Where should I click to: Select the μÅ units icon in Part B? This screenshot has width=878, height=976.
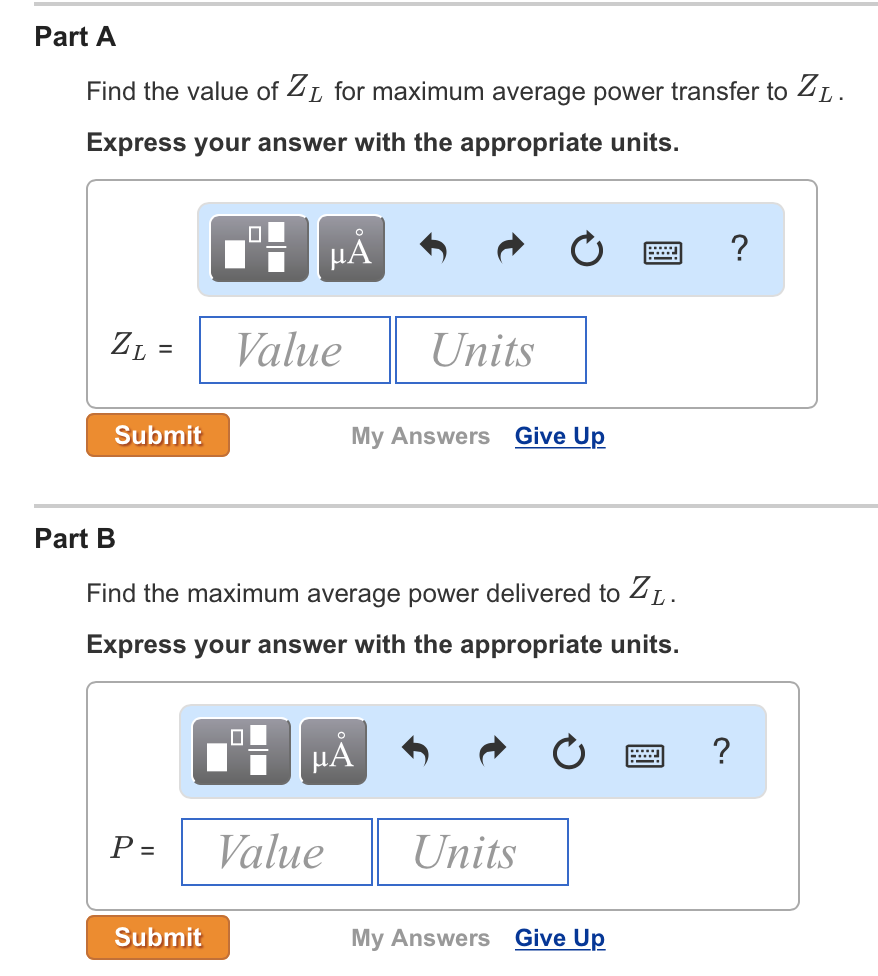pos(333,751)
